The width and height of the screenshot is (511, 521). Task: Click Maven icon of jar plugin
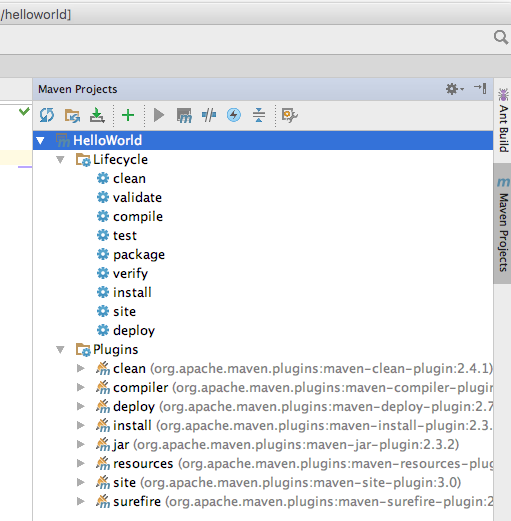tap(103, 444)
